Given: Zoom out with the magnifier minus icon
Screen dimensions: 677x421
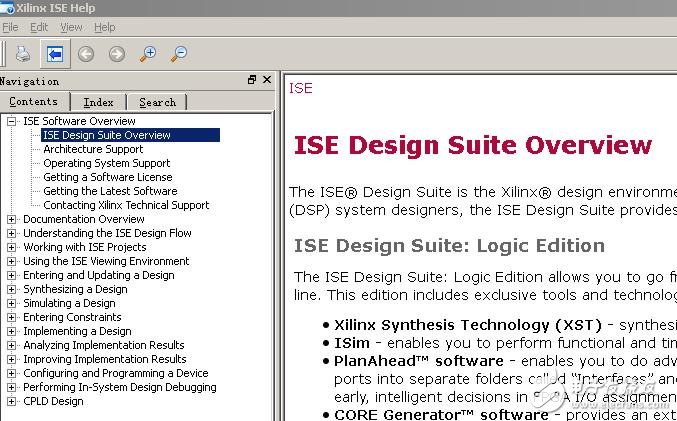Looking at the screenshot, I should coord(179,54).
